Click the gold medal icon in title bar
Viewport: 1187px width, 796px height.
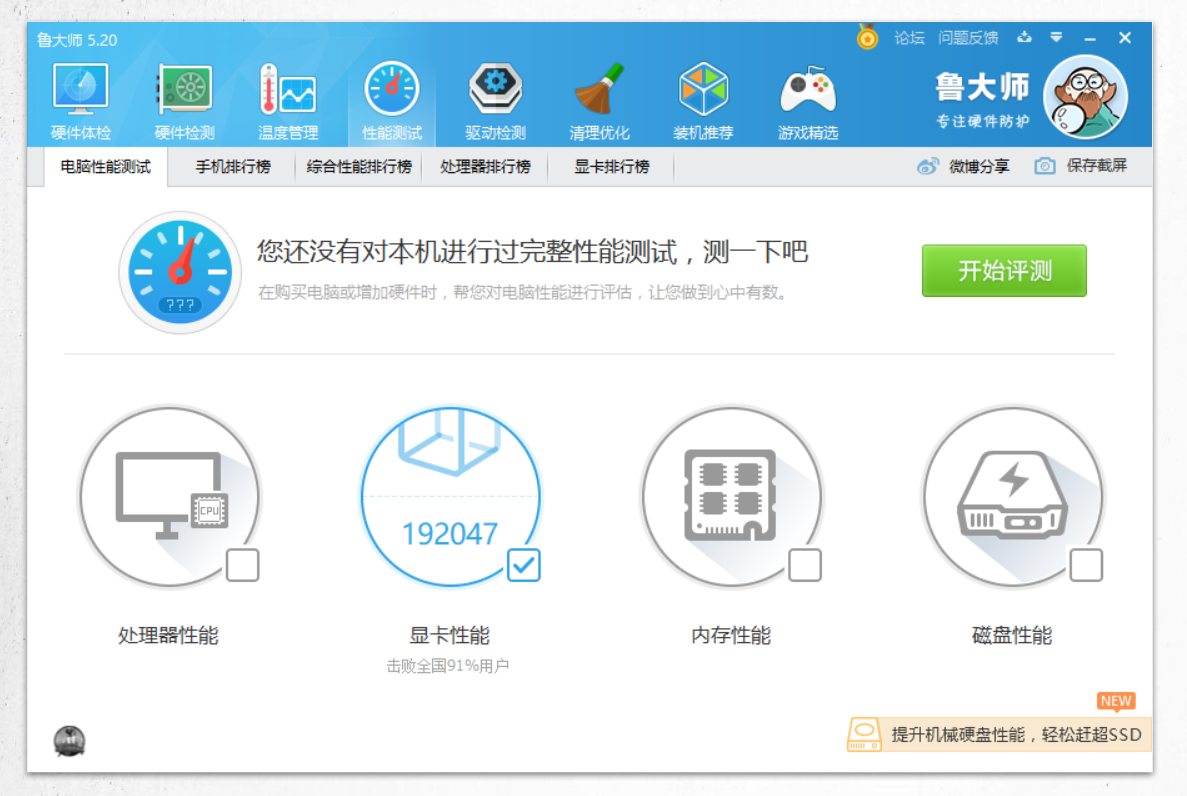click(x=868, y=36)
